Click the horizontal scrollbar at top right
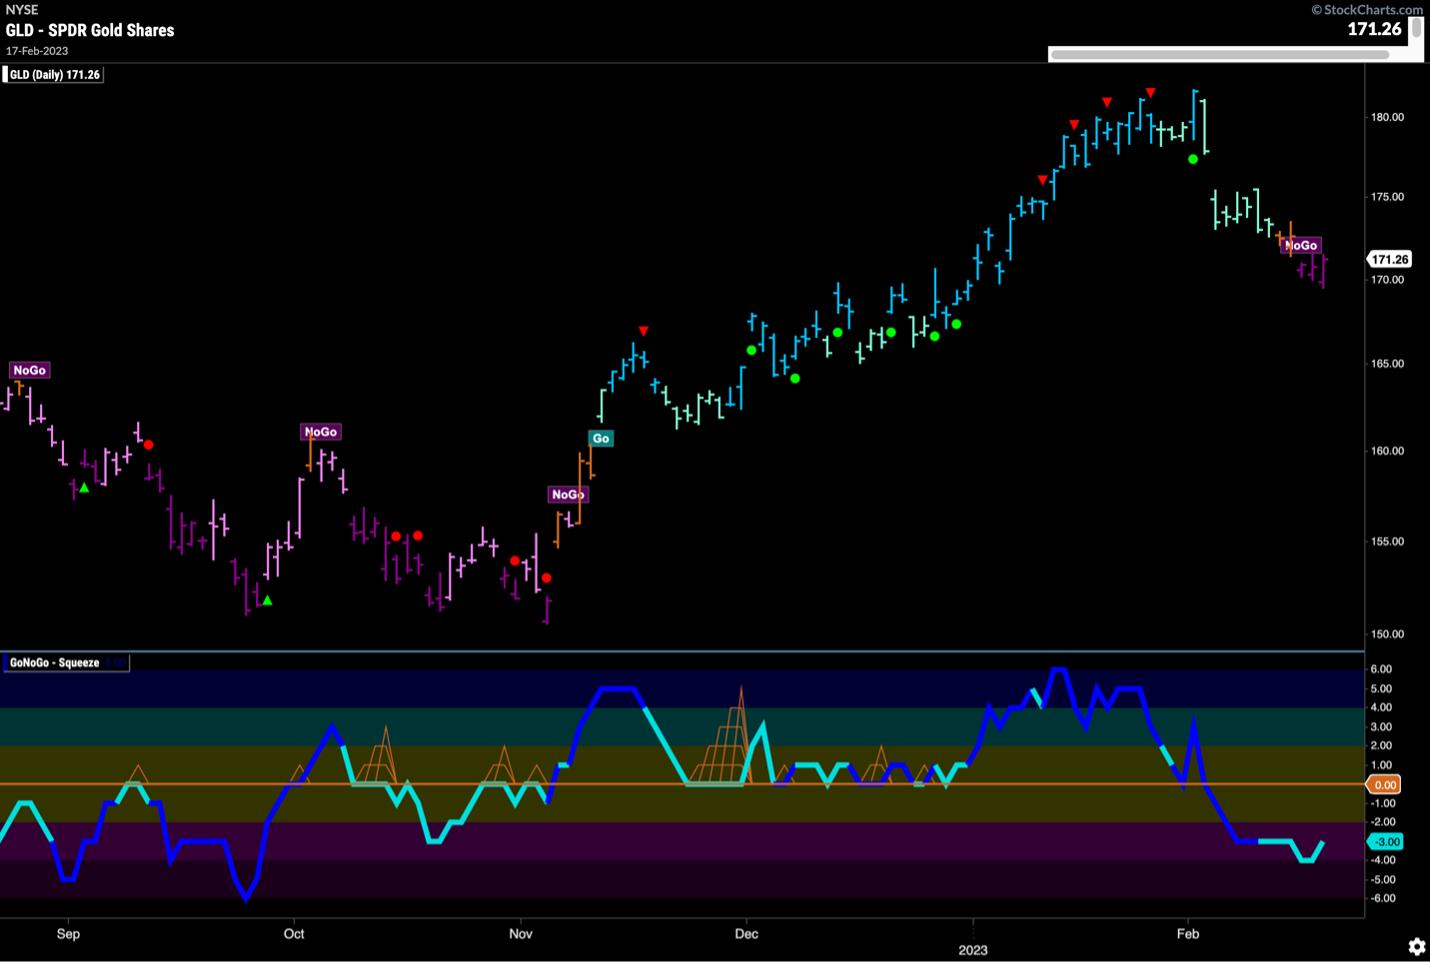1430x965 pixels. [1218, 54]
